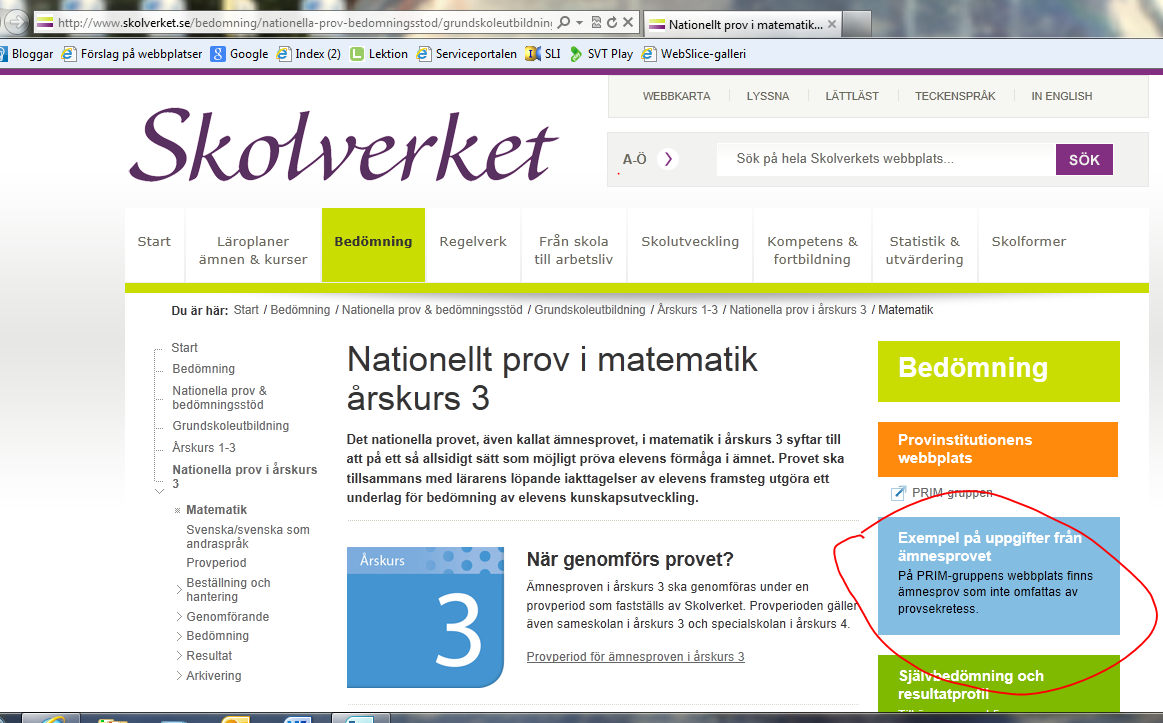Open Grundskoleutbildning in the sidebar tree
The image size is (1163, 723).
pyautogui.click(x=231, y=426)
